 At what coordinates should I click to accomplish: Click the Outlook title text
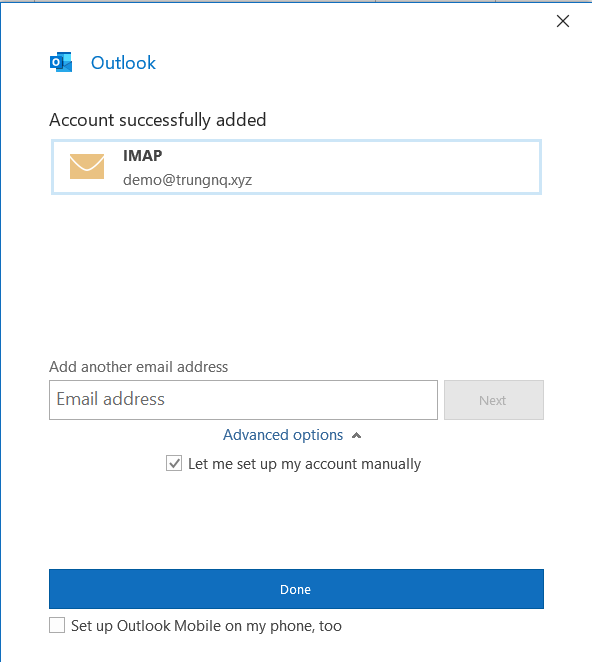coord(123,63)
